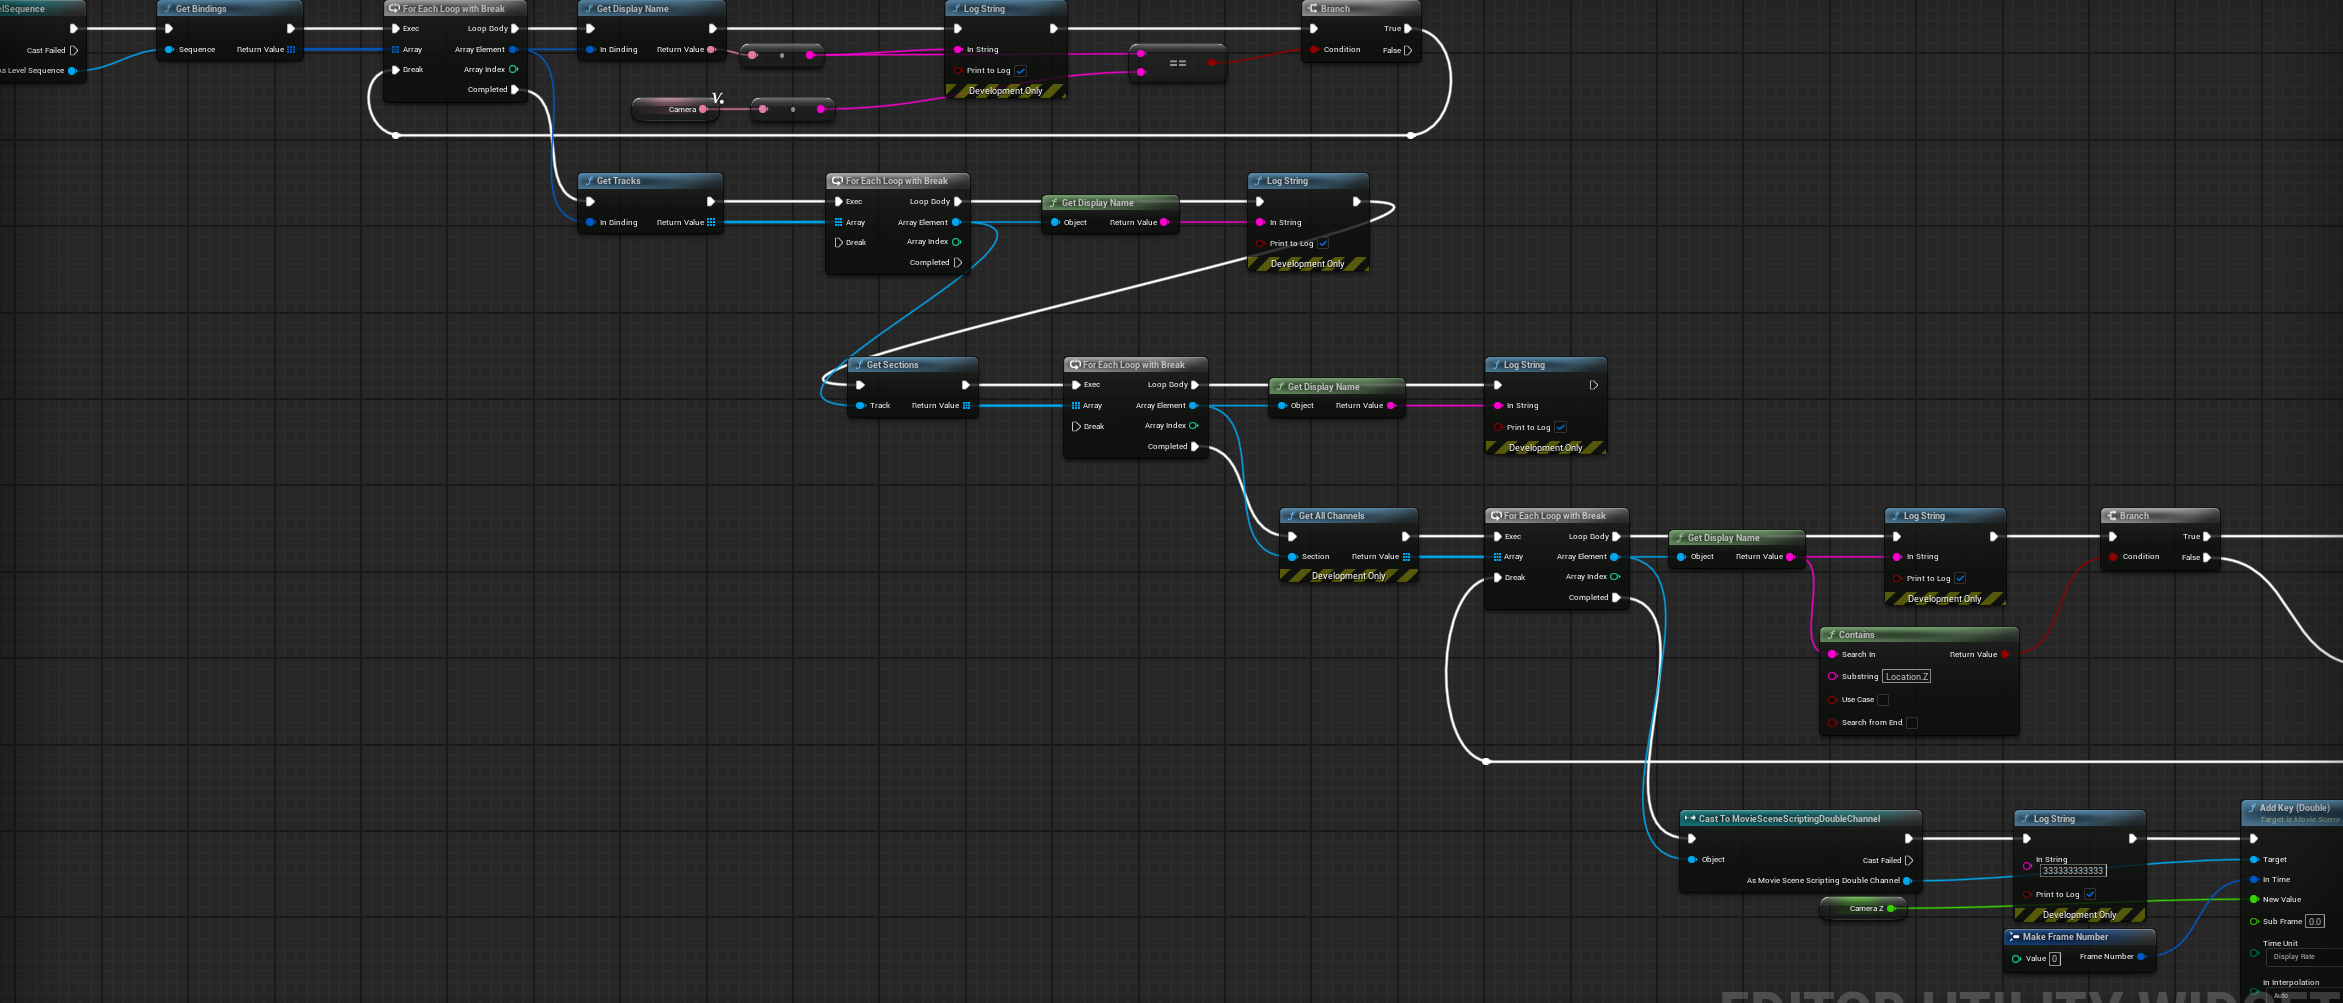Select the Add Key (Double) node header
The image size is (2343, 1003).
tap(2293, 808)
